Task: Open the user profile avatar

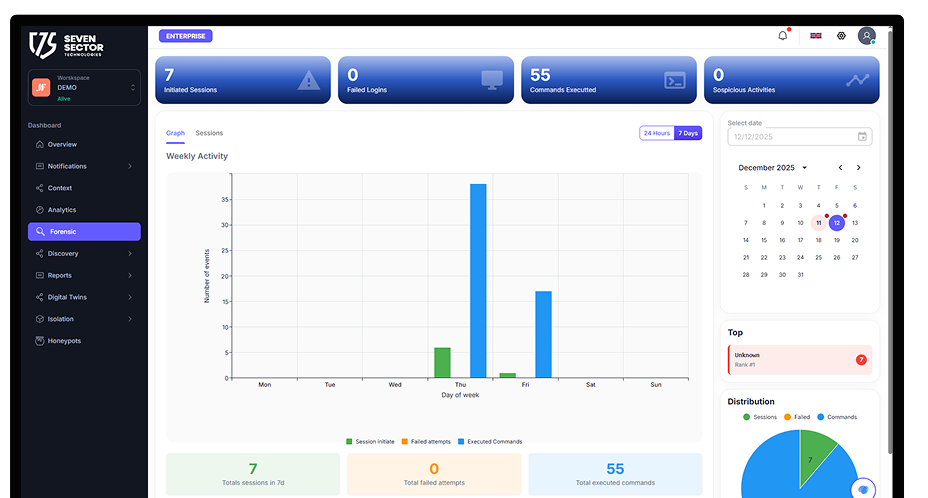Action: pos(867,36)
